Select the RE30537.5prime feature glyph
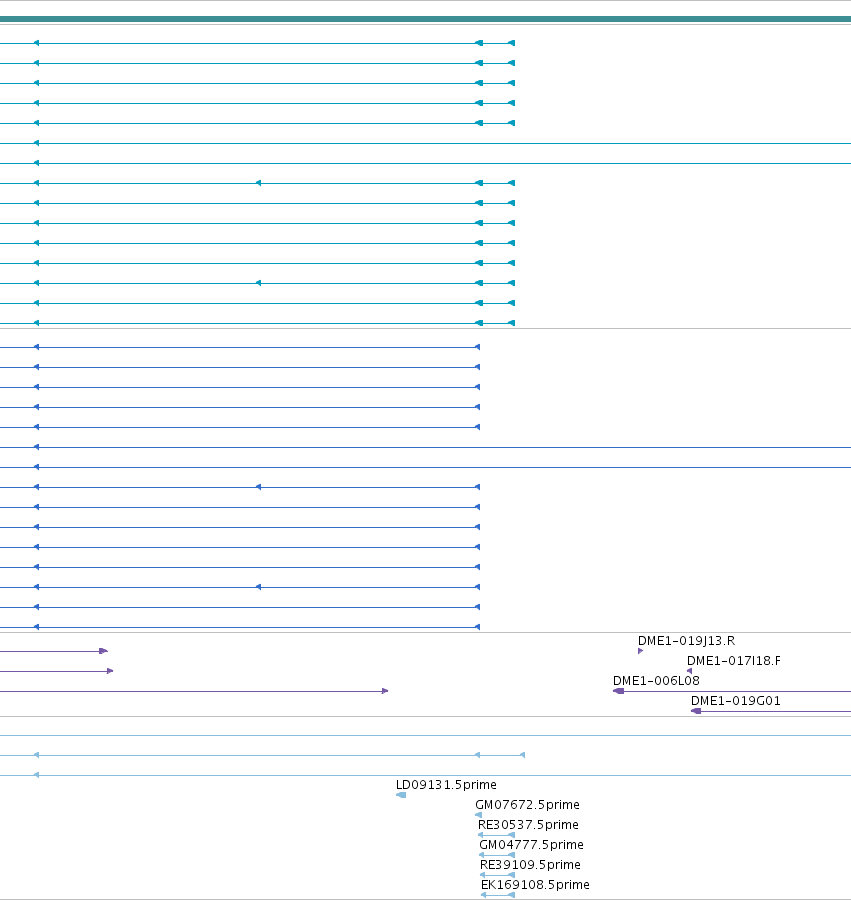This screenshot has height=900, width=851. (x=496, y=835)
